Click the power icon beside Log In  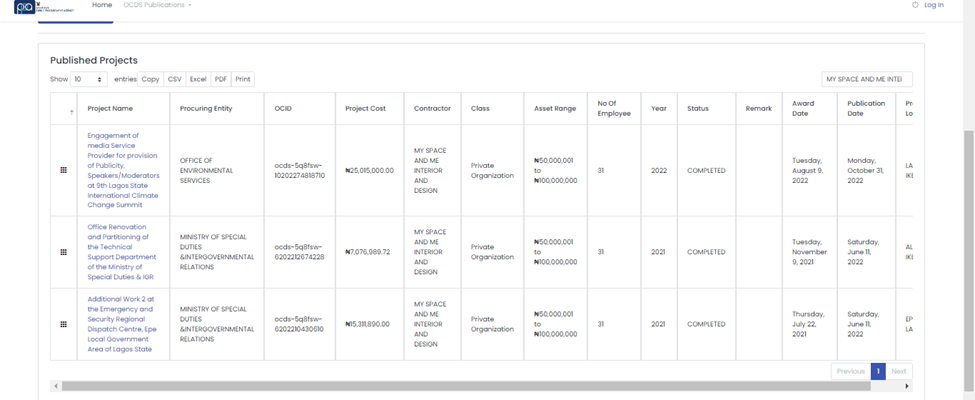(915, 5)
